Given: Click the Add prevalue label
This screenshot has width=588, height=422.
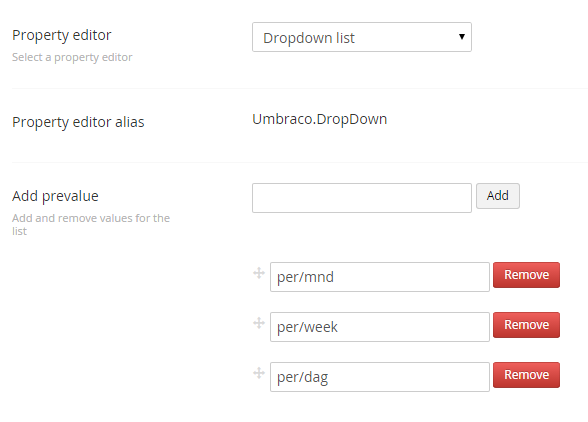Looking at the screenshot, I should click(55, 196).
